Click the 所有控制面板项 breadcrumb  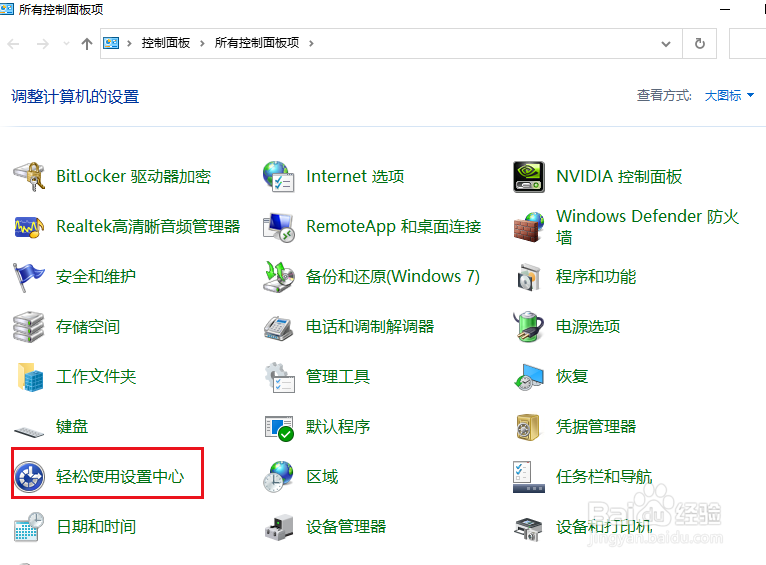(x=257, y=43)
